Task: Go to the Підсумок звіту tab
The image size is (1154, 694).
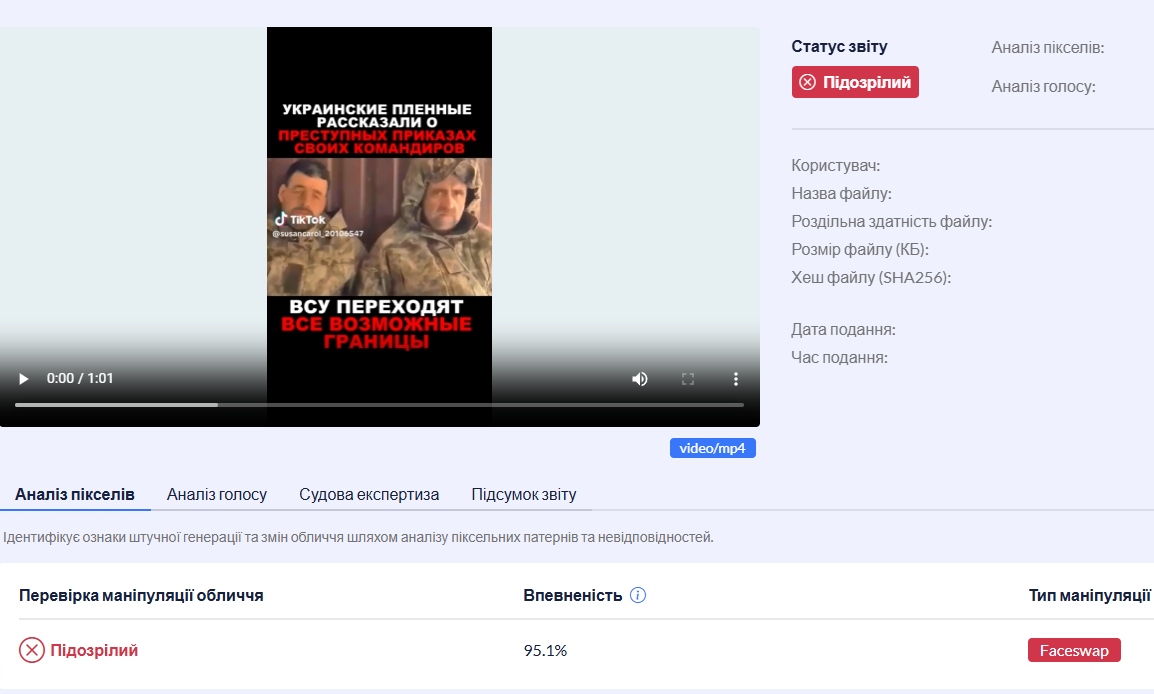Action: point(524,494)
